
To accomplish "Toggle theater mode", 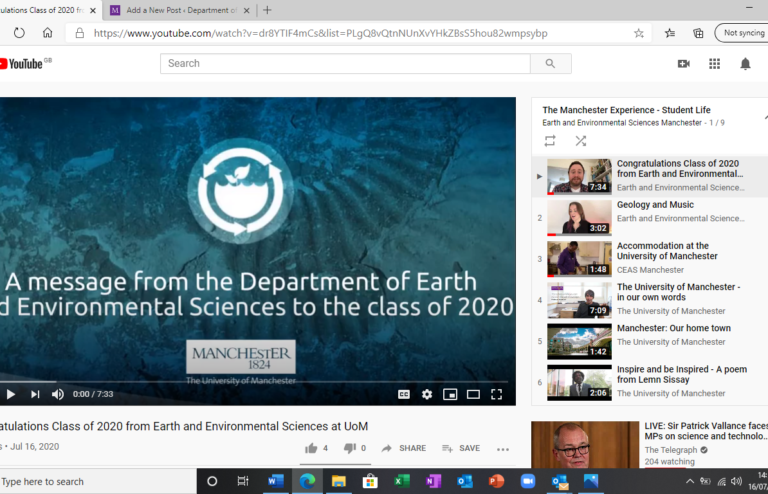I will click(x=473, y=394).
